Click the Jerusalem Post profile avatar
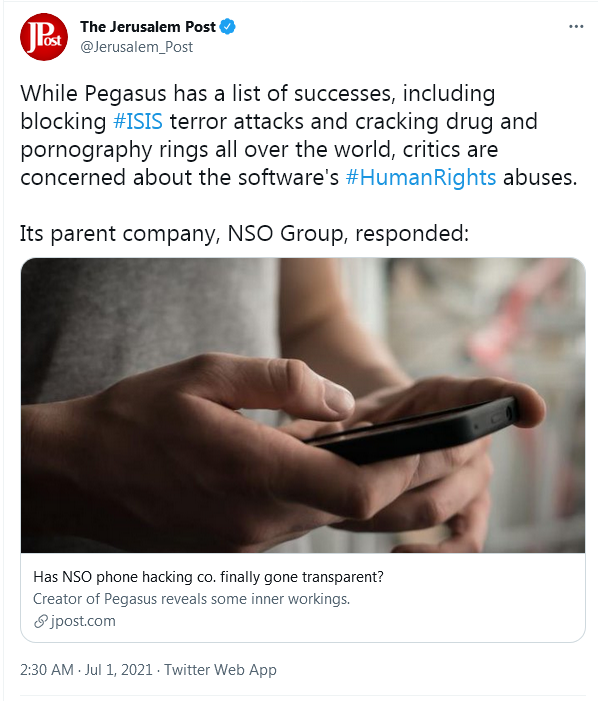This screenshot has height=701, width=598. pyautogui.click(x=44, y=37)
